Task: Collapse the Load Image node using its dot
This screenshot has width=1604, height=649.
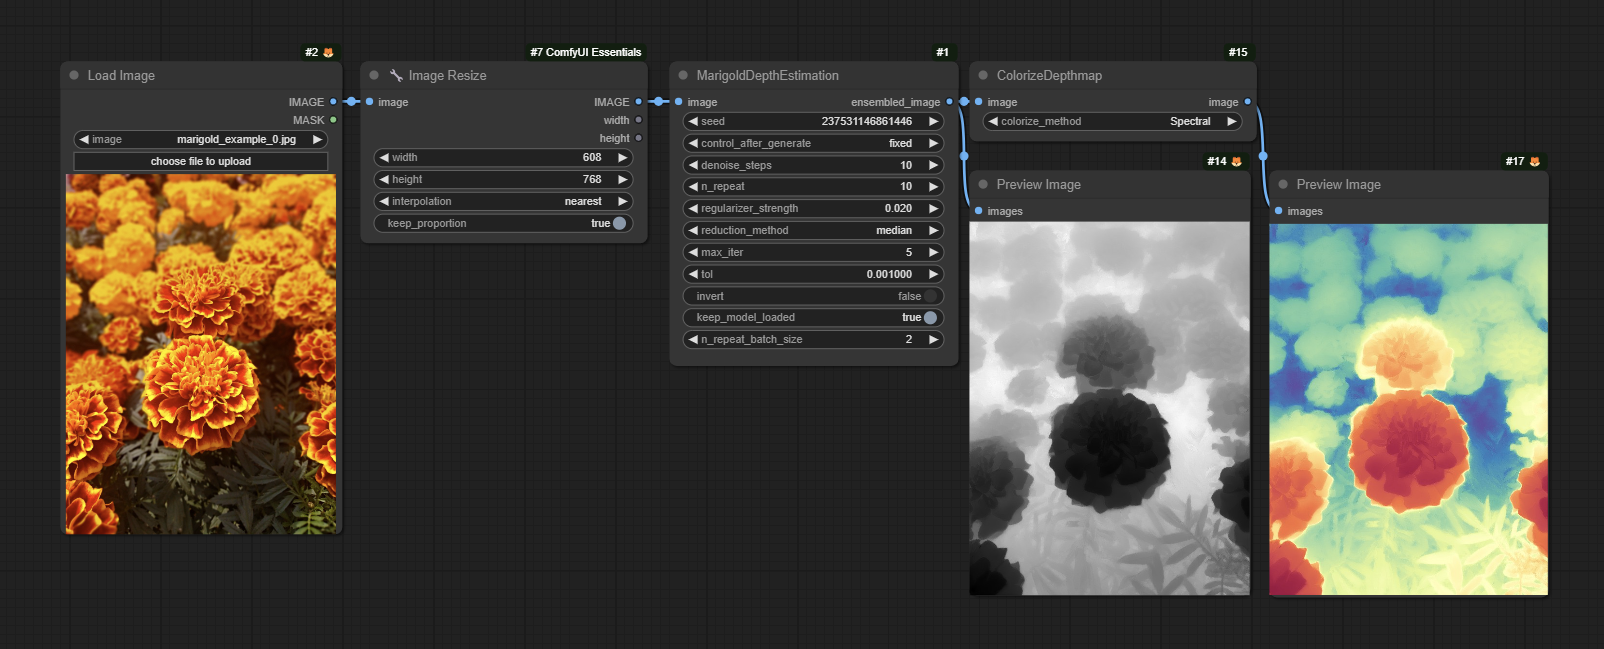Action: tap(74, 75)
